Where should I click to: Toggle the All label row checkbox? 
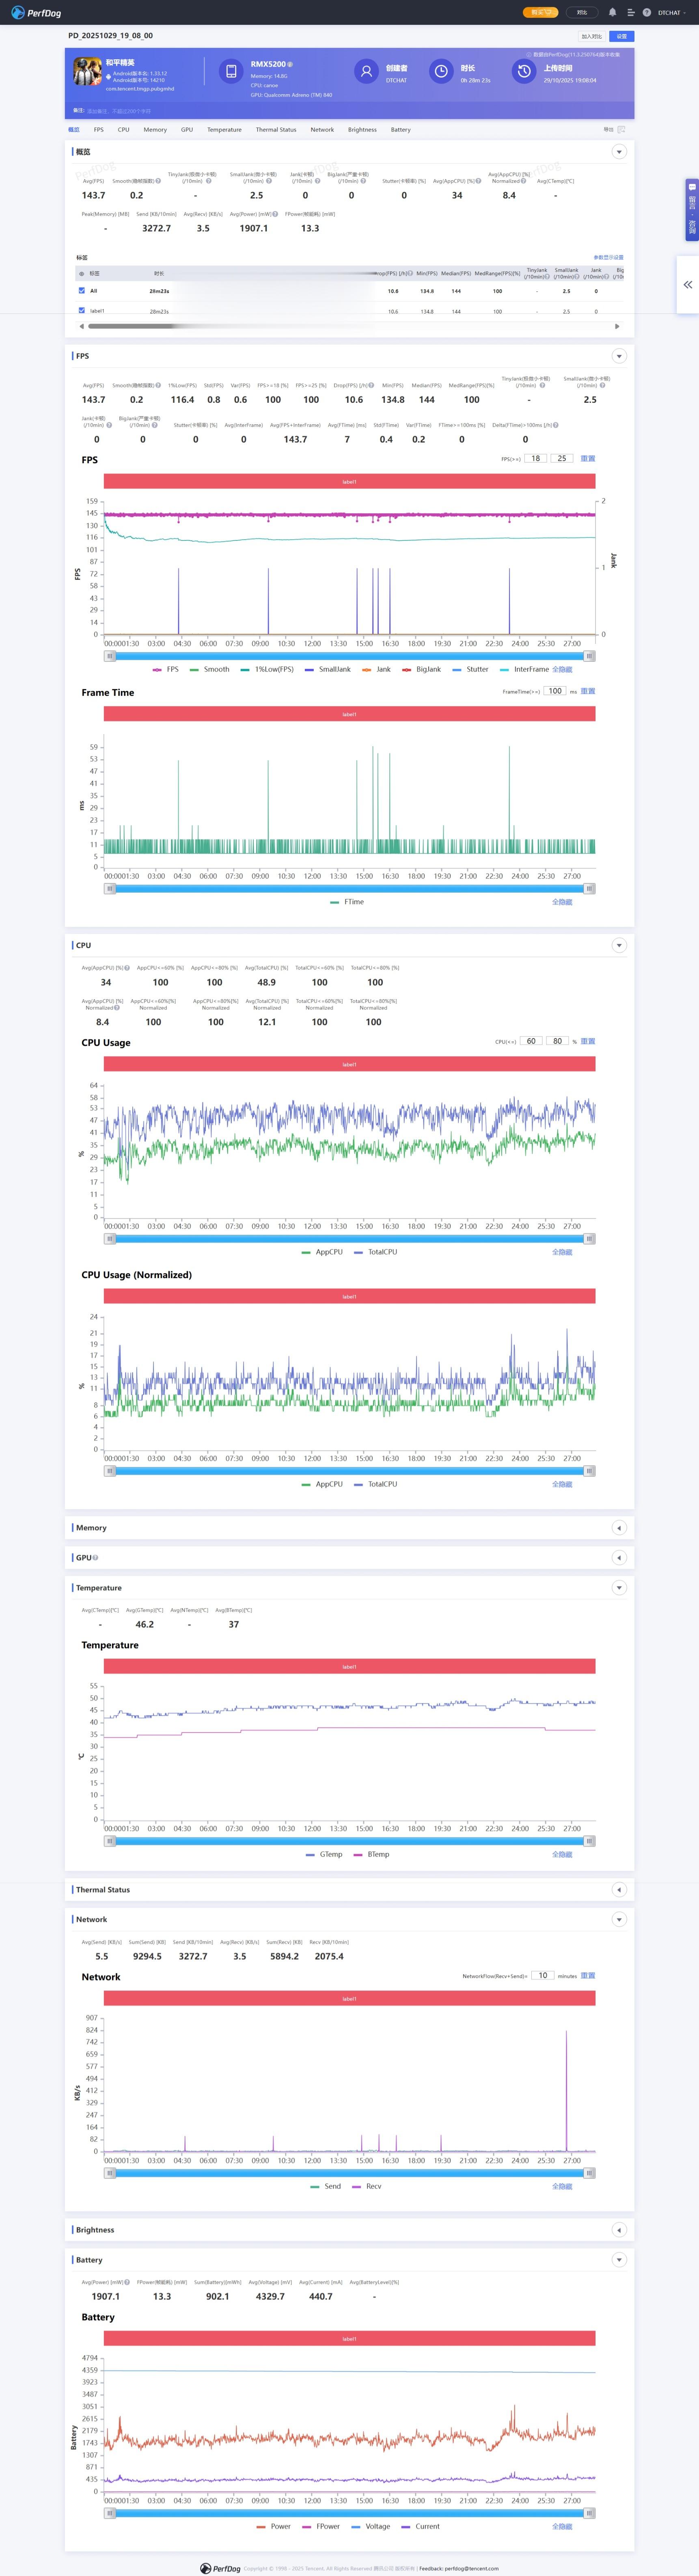click(x=82, y=291)
